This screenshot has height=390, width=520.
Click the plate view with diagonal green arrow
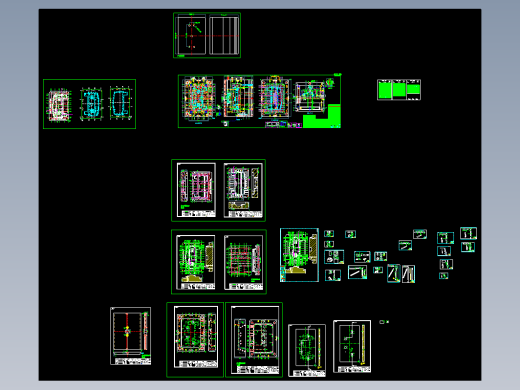[191, 36]
